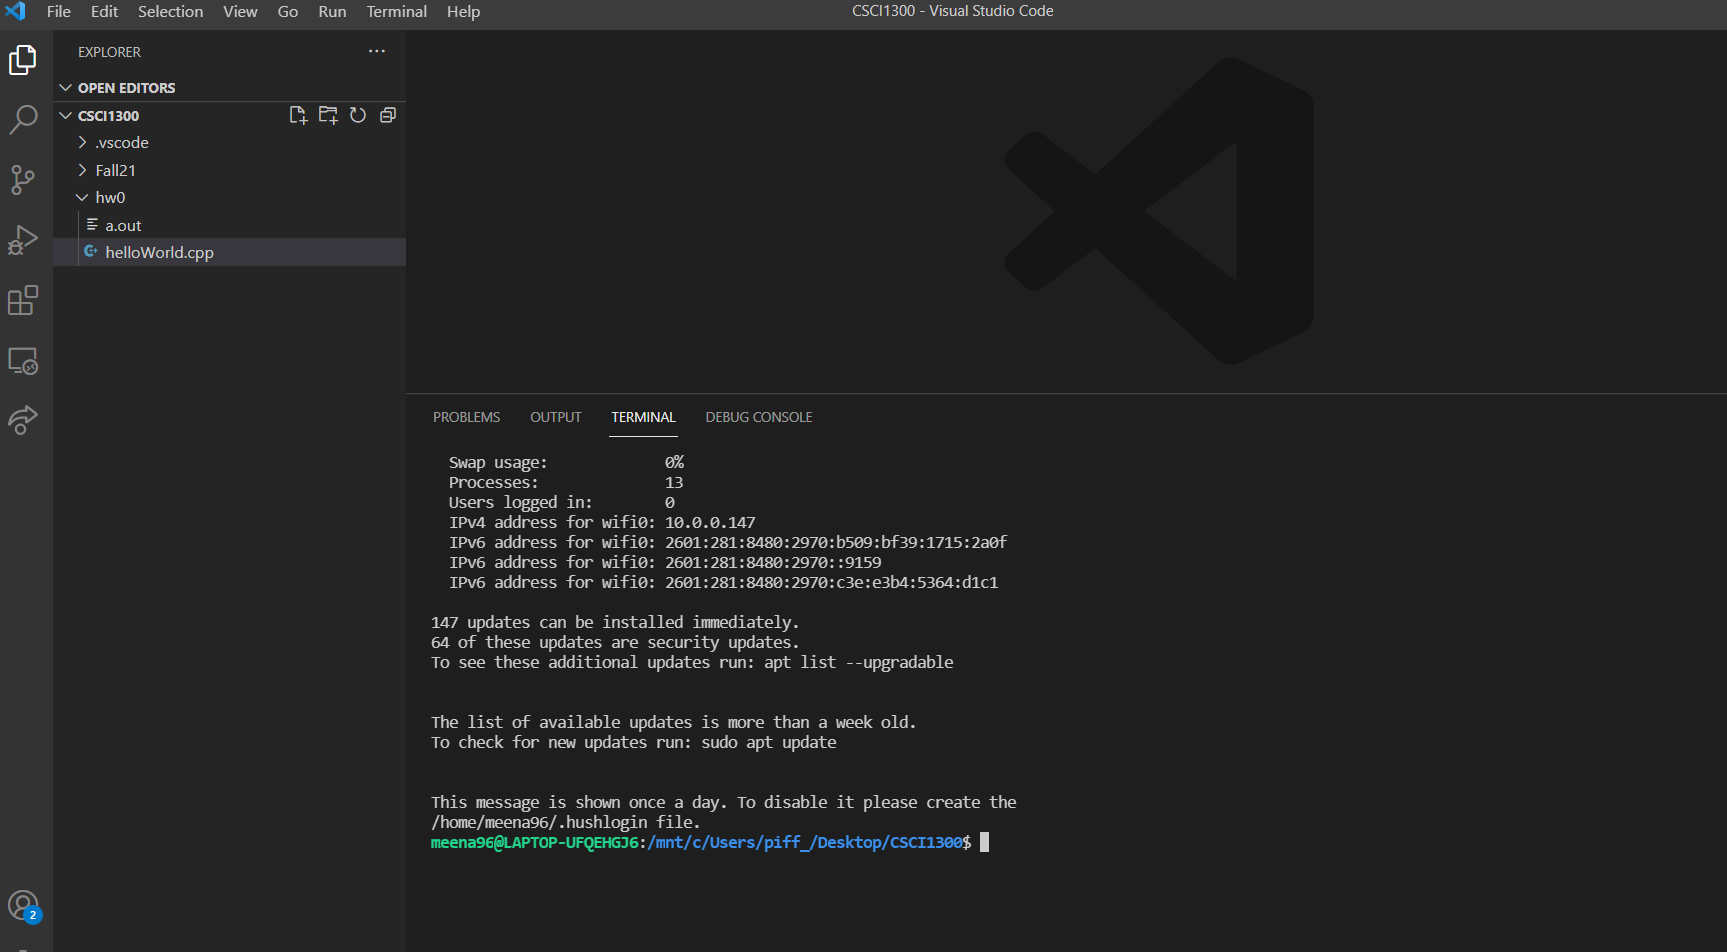Click the helloWorld.cpp C++ file icon
The height and width of the screenshot is (952, 1727).
point(91,252)
